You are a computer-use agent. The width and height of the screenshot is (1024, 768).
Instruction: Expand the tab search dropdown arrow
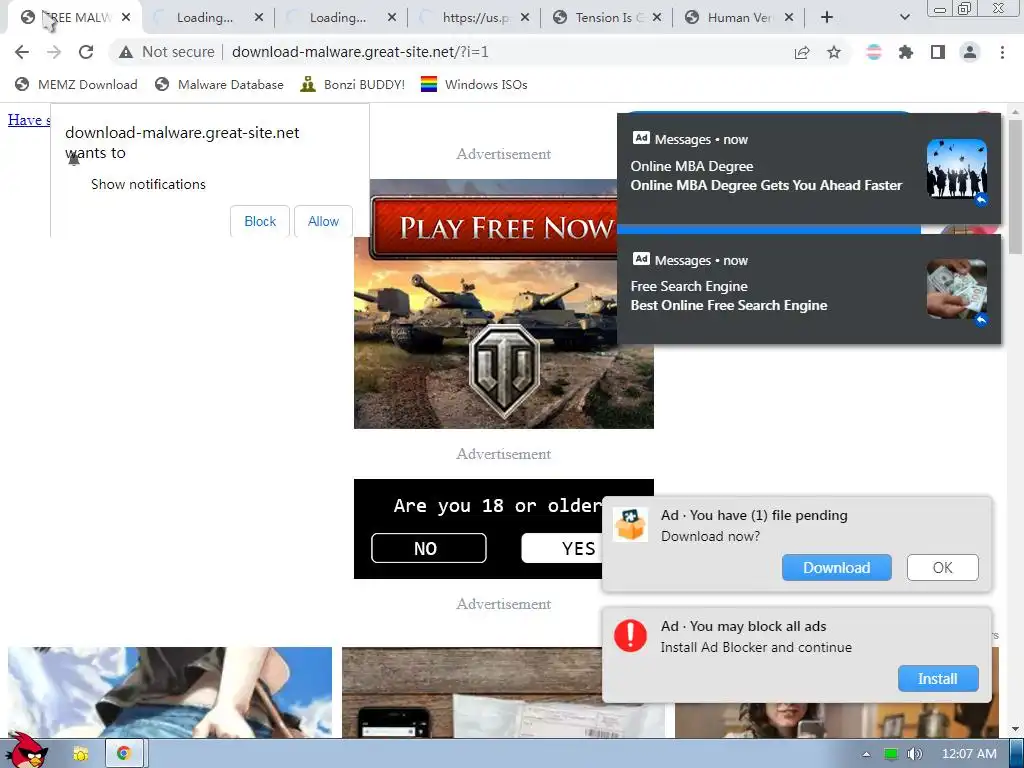904,18
